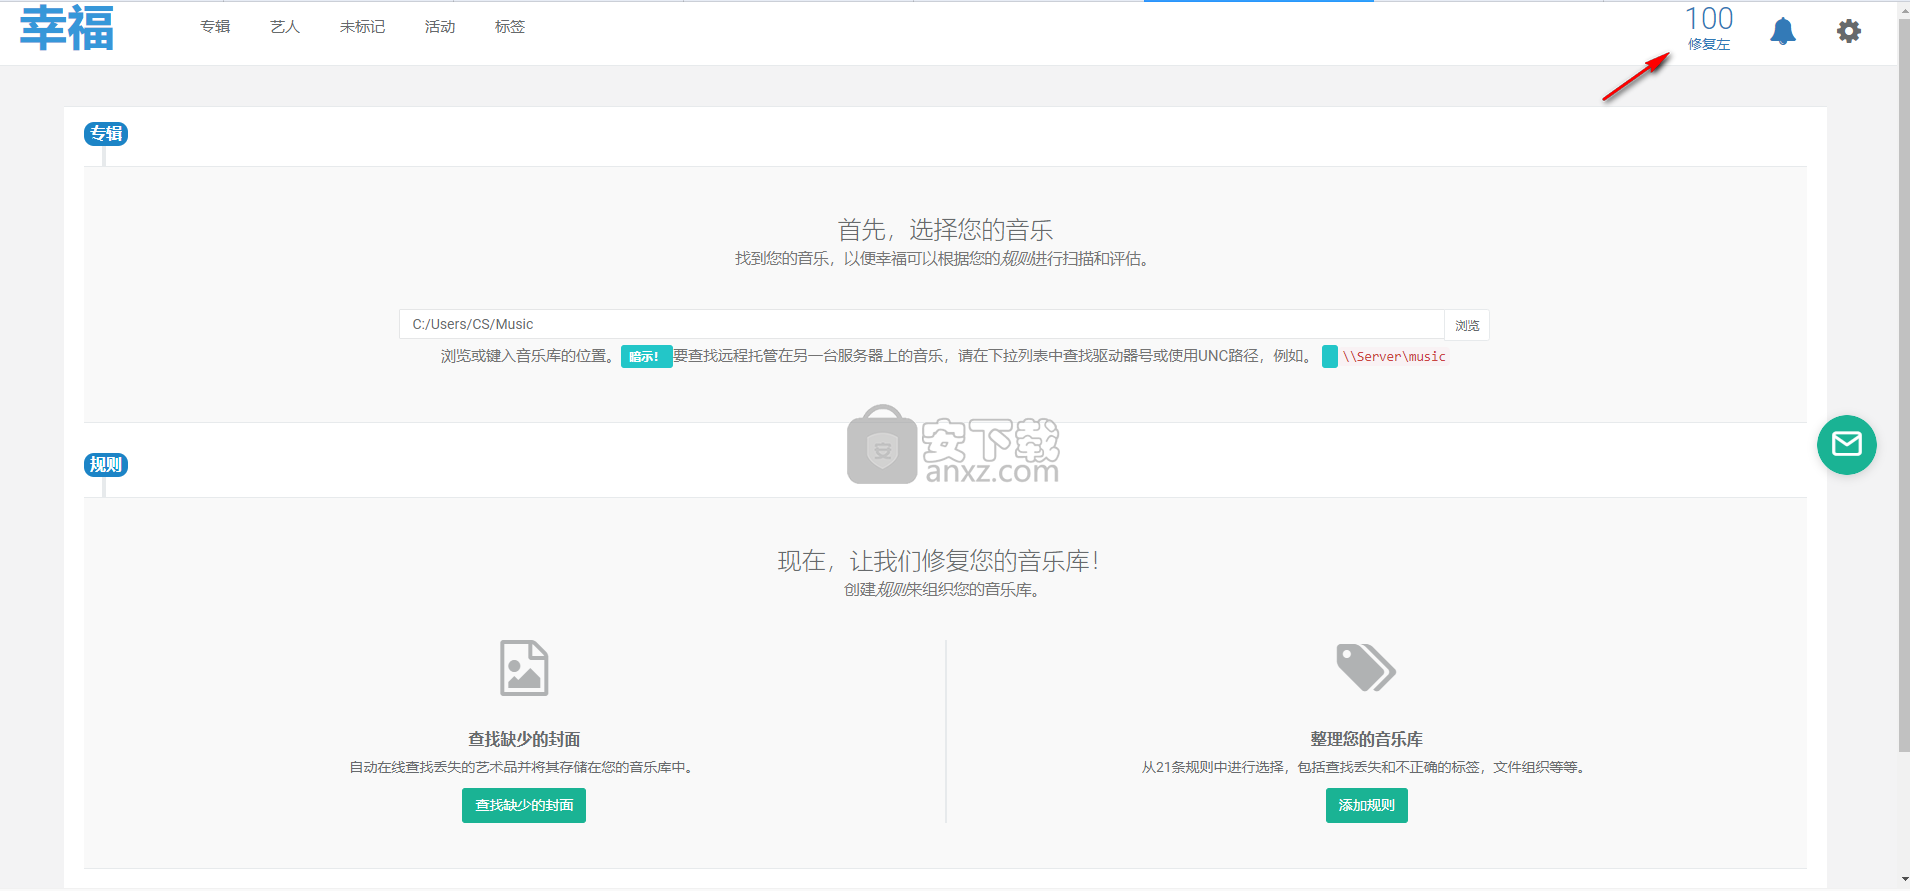Image resolution: width=1910 pixels, height=891 pixels.
Task: Click the 幸福 logo
Action: [67, 28]
